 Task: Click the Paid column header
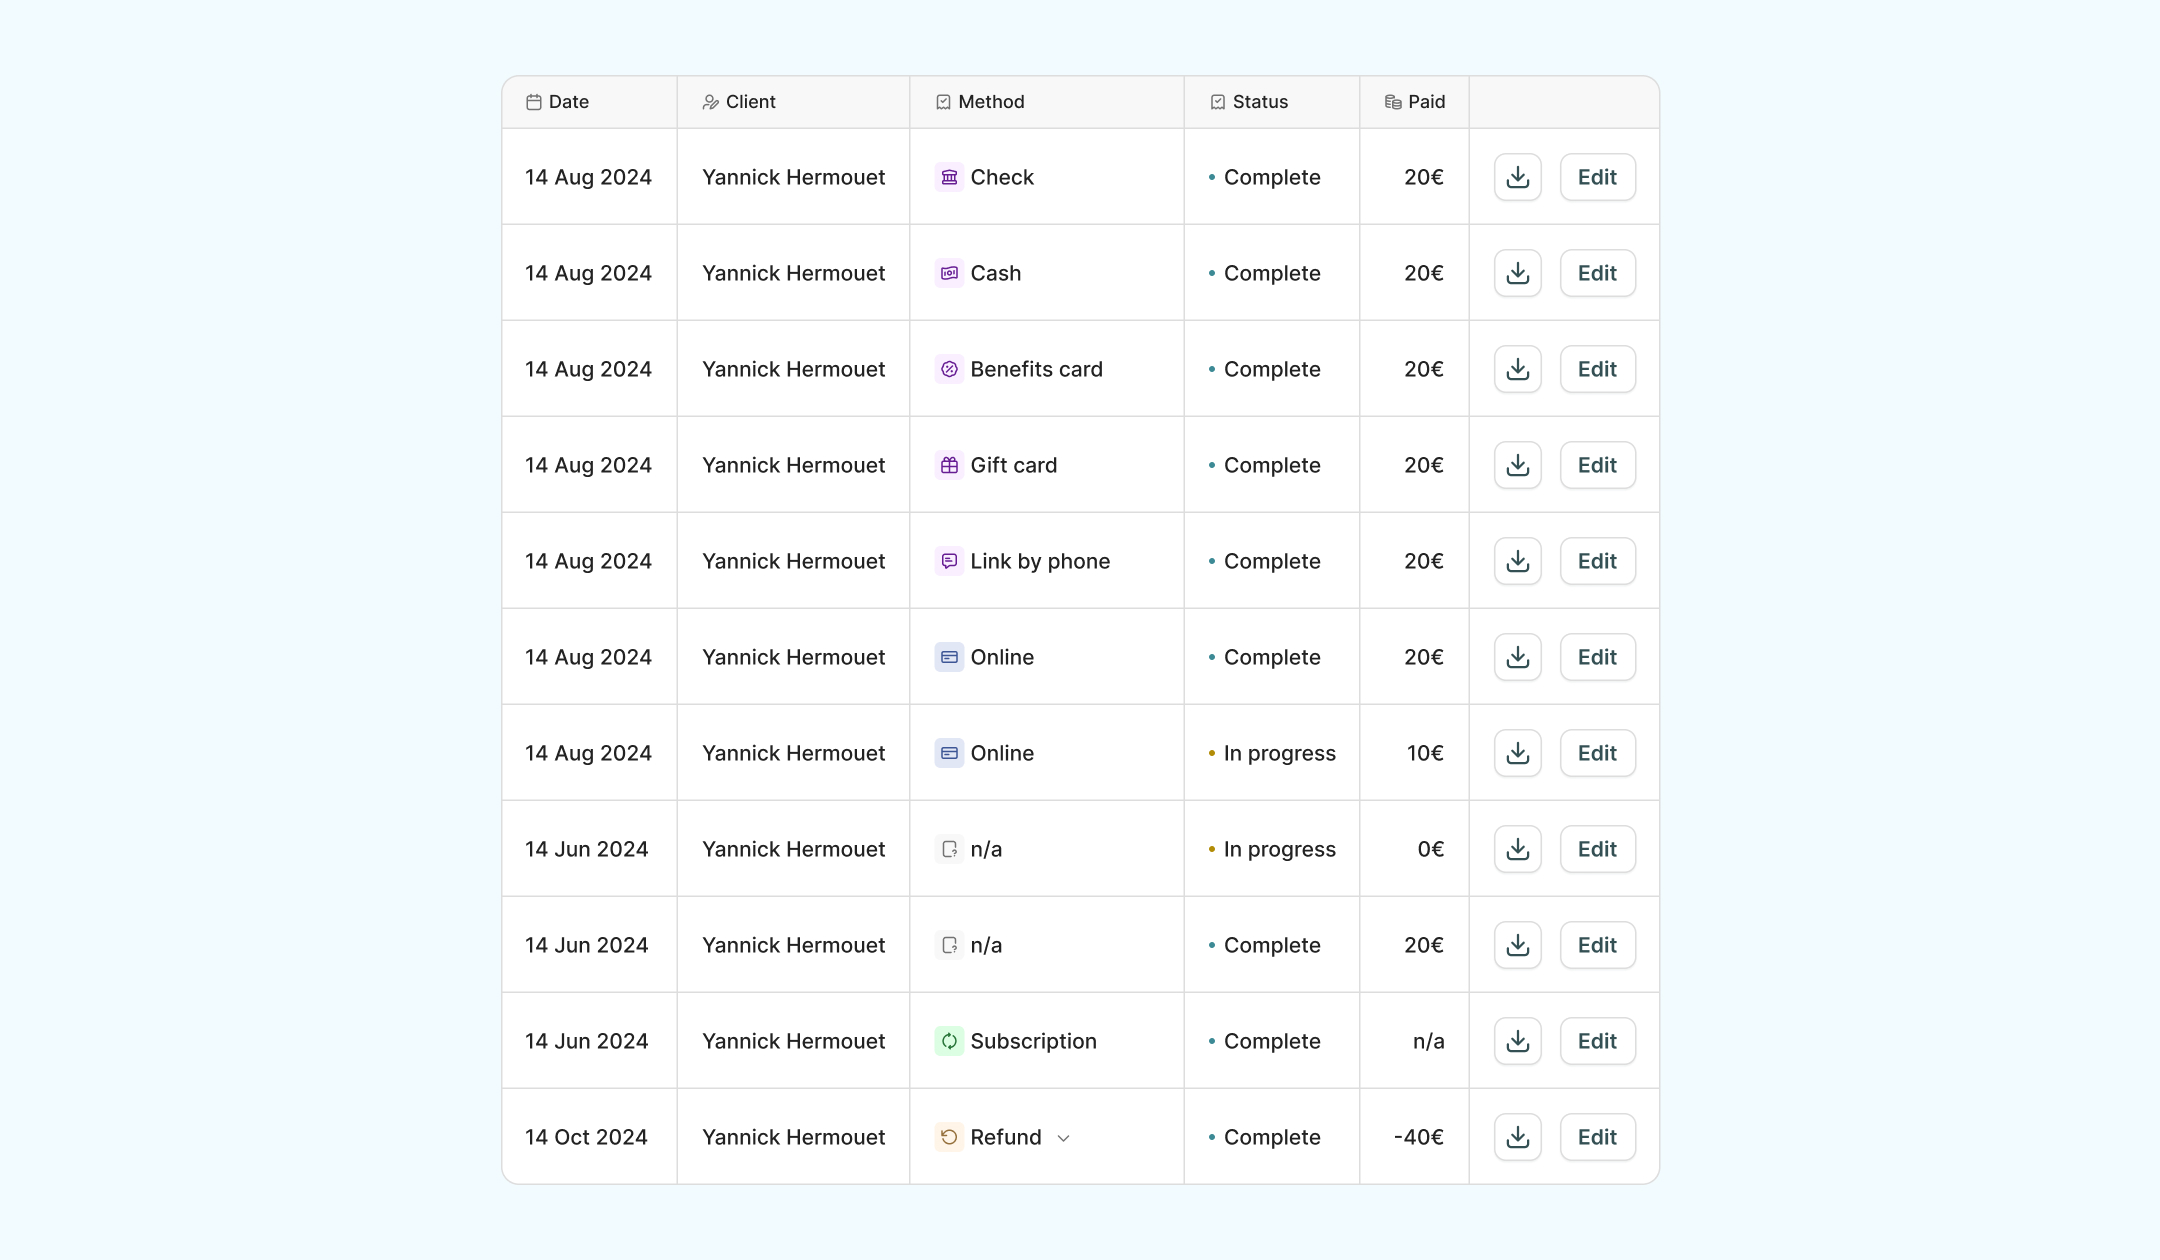tap(1425, 102)
